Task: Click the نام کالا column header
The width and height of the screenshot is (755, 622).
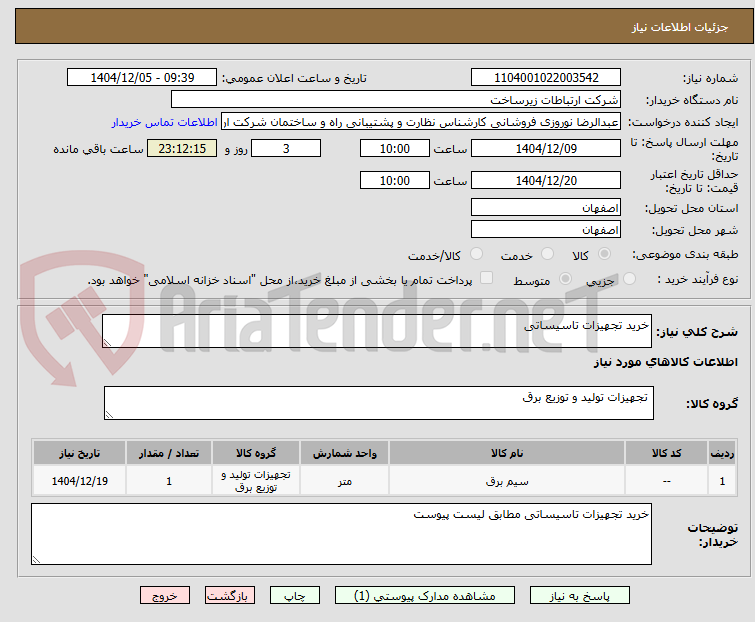Action: 507,453
